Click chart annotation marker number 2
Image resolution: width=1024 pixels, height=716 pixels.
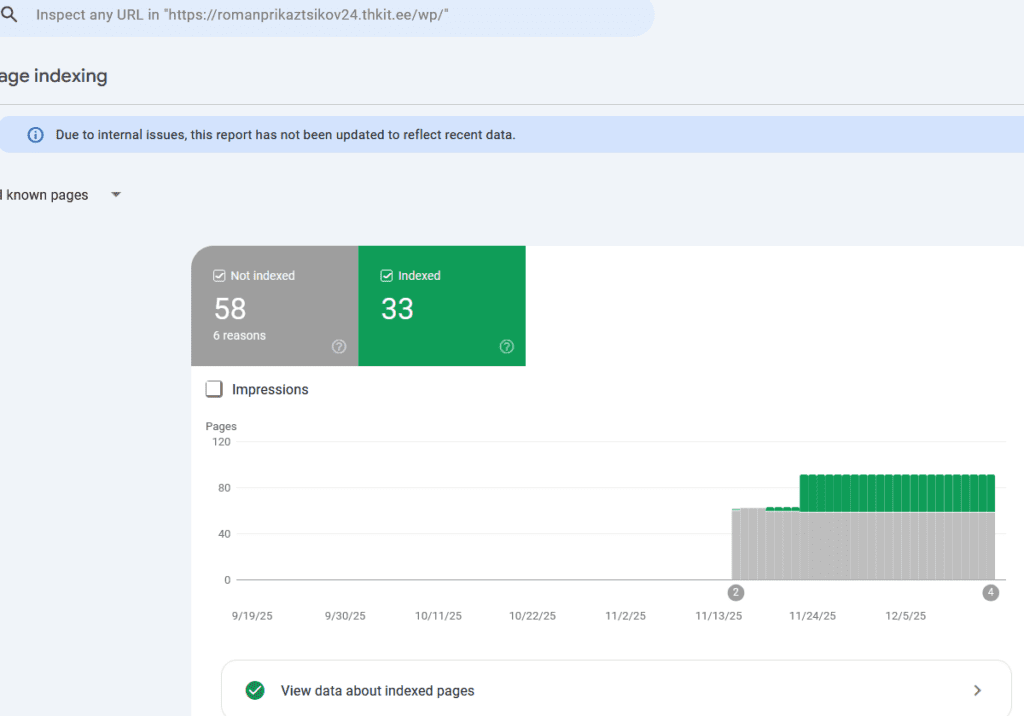click(736, 593)
